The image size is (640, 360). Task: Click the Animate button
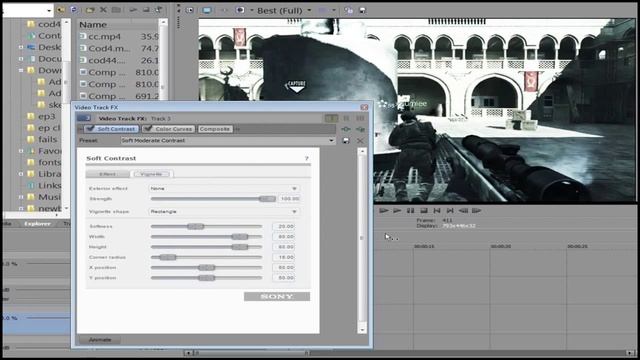(x=100, y=340)
